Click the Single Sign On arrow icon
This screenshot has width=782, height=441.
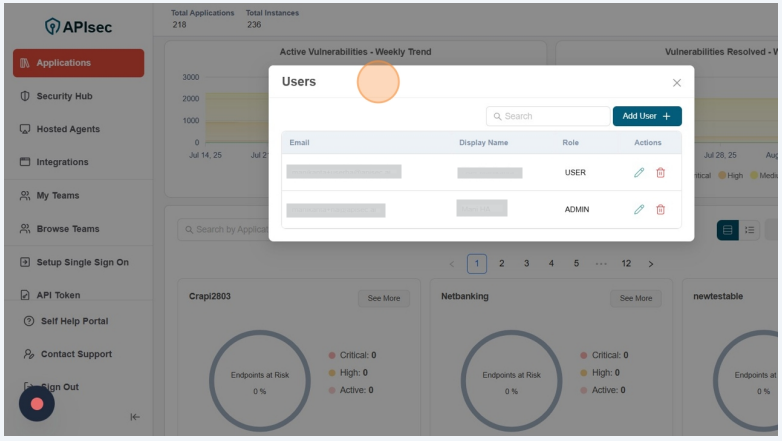pos(24,262)
